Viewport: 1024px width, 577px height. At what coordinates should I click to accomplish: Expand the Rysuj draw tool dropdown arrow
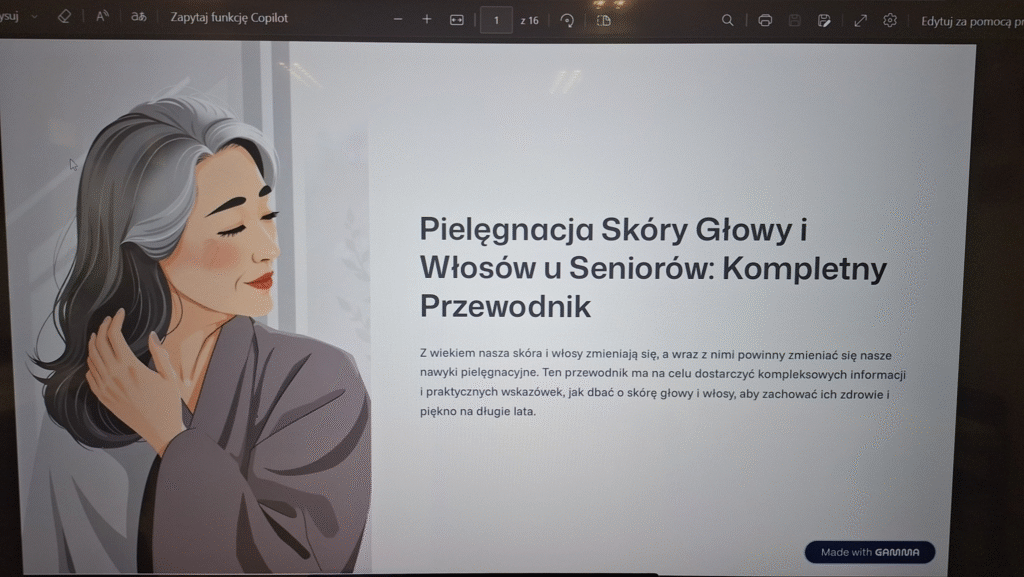pos(36,17)
